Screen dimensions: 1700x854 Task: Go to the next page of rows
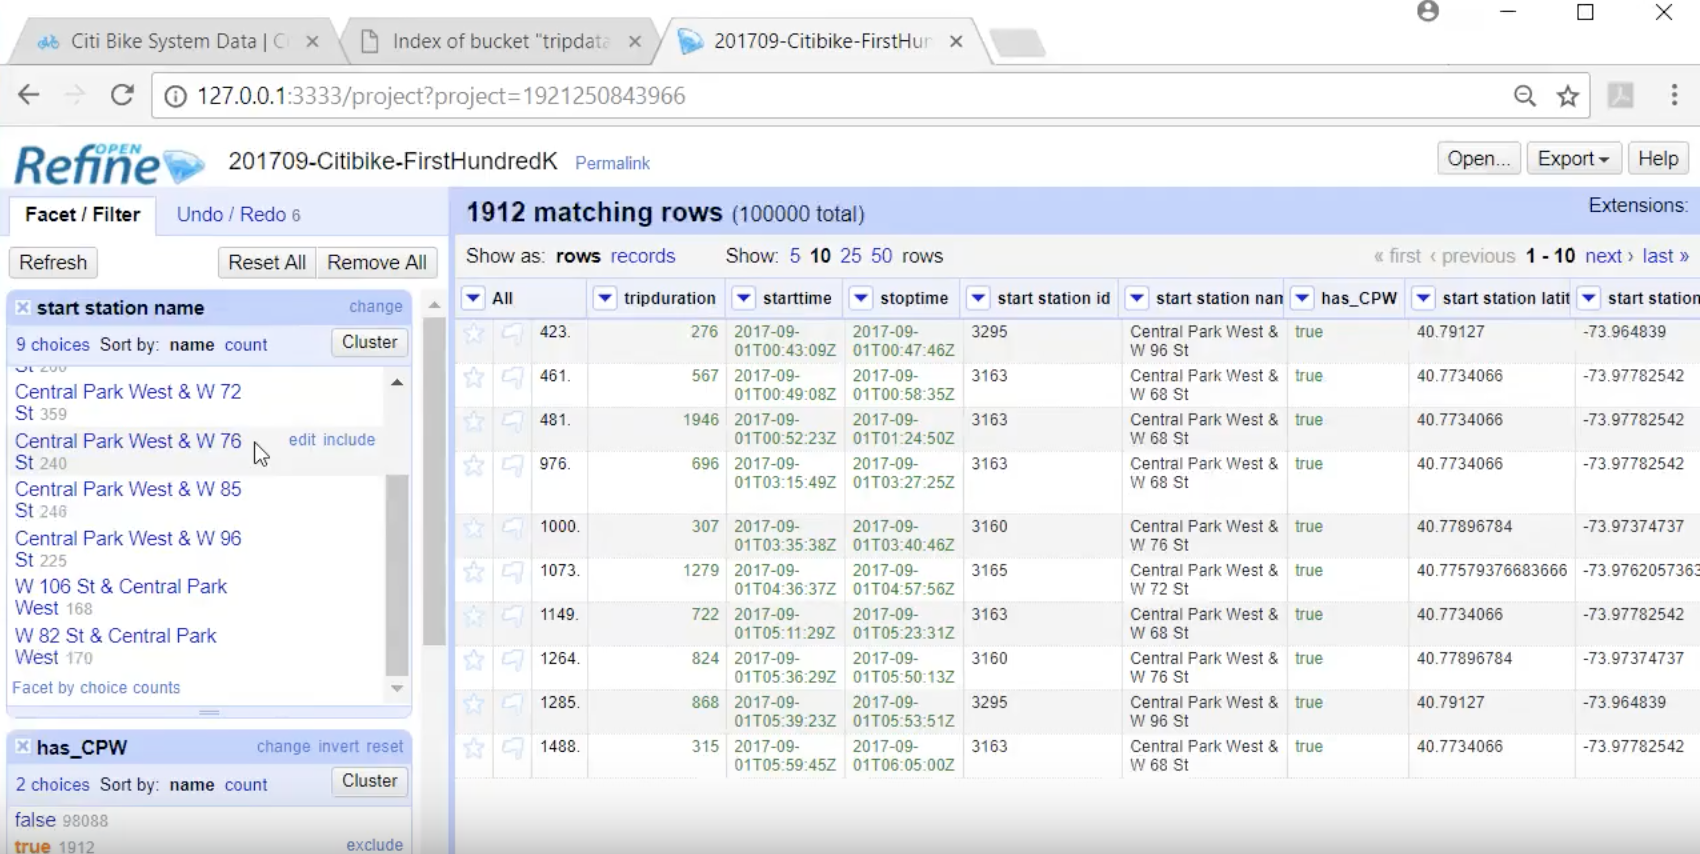point(1609,256)
